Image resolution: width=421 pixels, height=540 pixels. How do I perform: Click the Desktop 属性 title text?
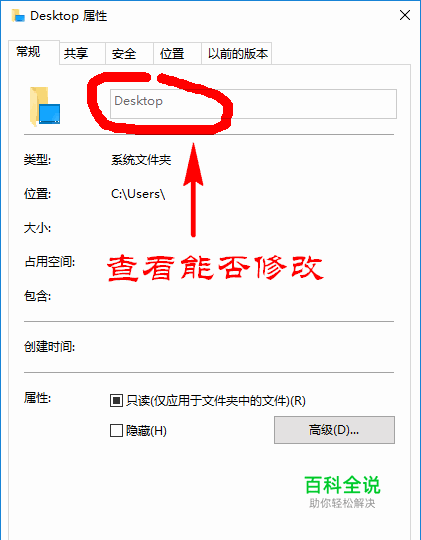[69, 16]
